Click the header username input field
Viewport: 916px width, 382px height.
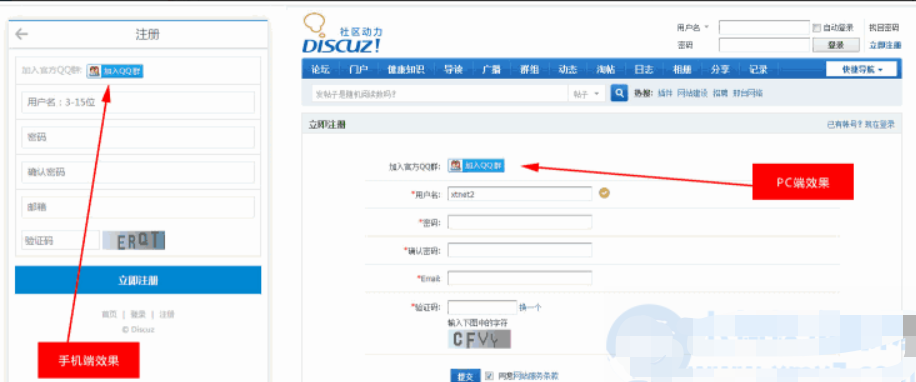pos(764,27)
